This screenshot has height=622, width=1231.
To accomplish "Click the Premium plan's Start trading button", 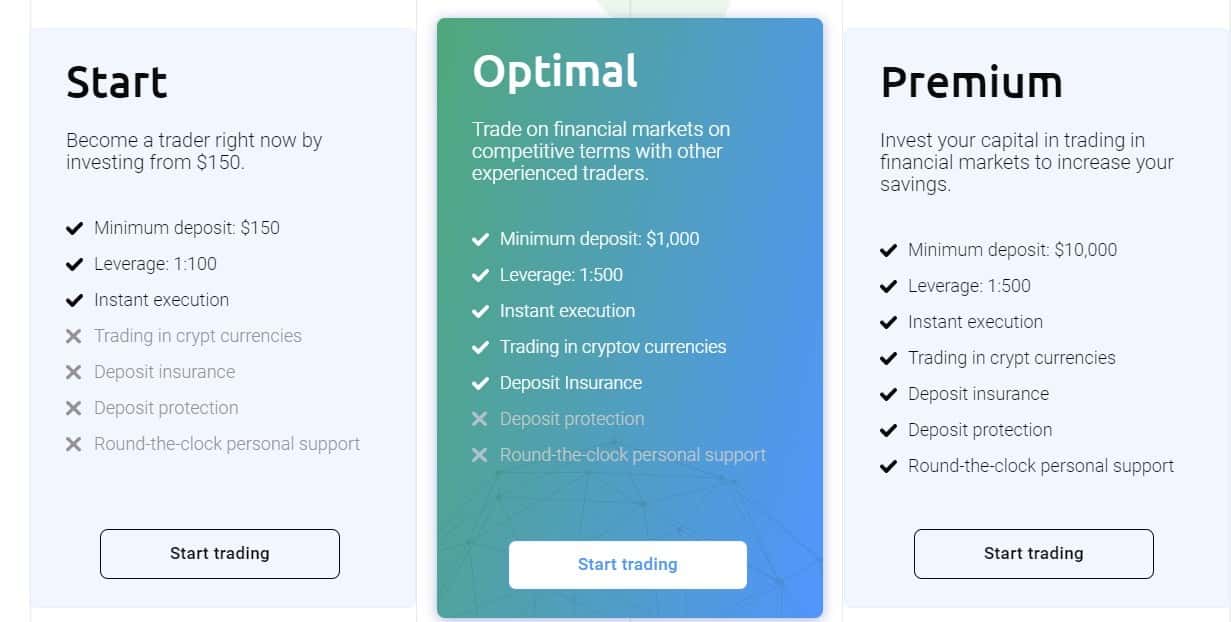I will click(1033, 553).
